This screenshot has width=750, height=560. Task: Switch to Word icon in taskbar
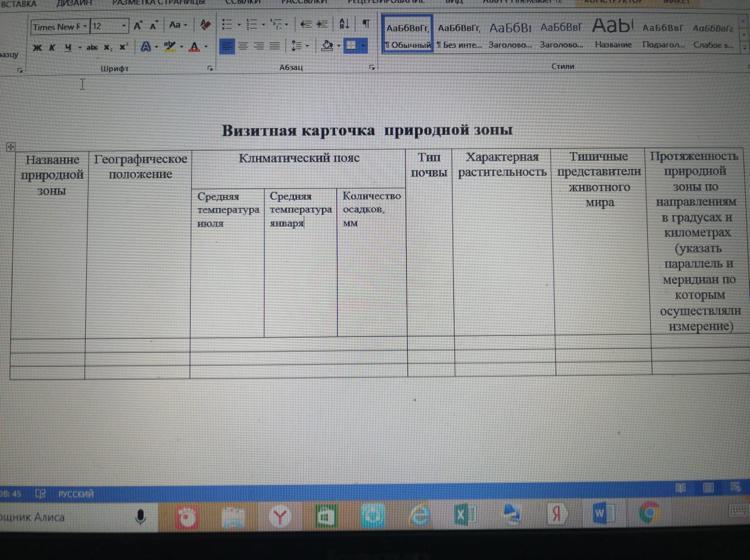[x=604, y=514]
